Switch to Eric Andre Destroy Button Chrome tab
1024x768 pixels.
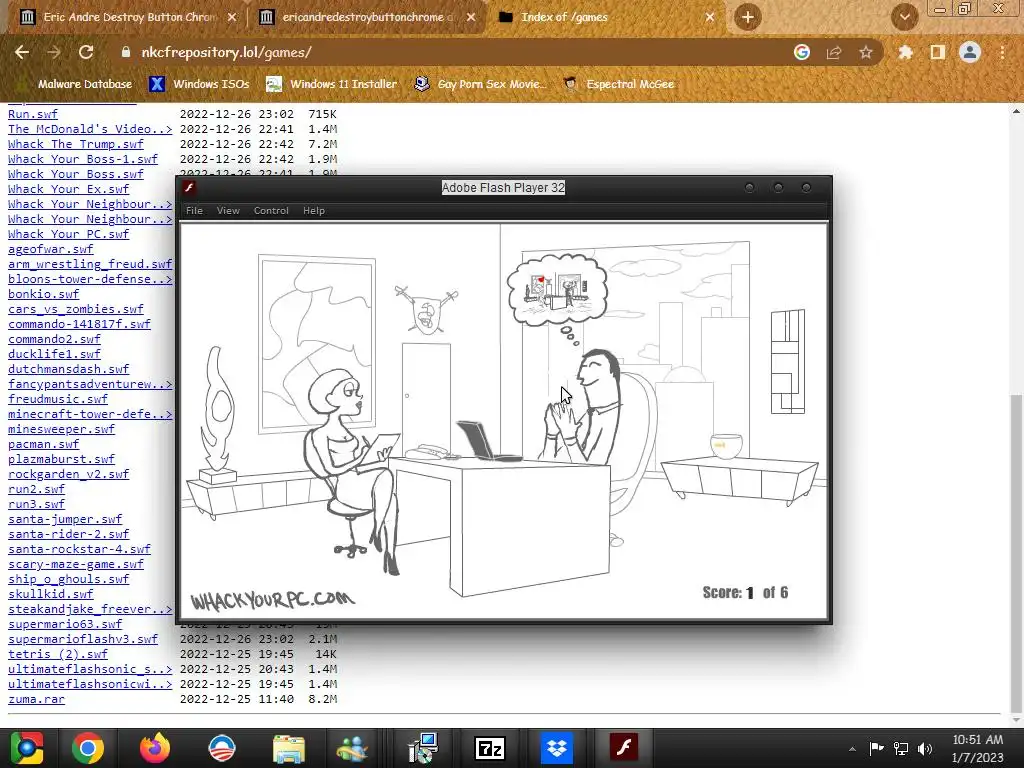(x=127, y=17)
